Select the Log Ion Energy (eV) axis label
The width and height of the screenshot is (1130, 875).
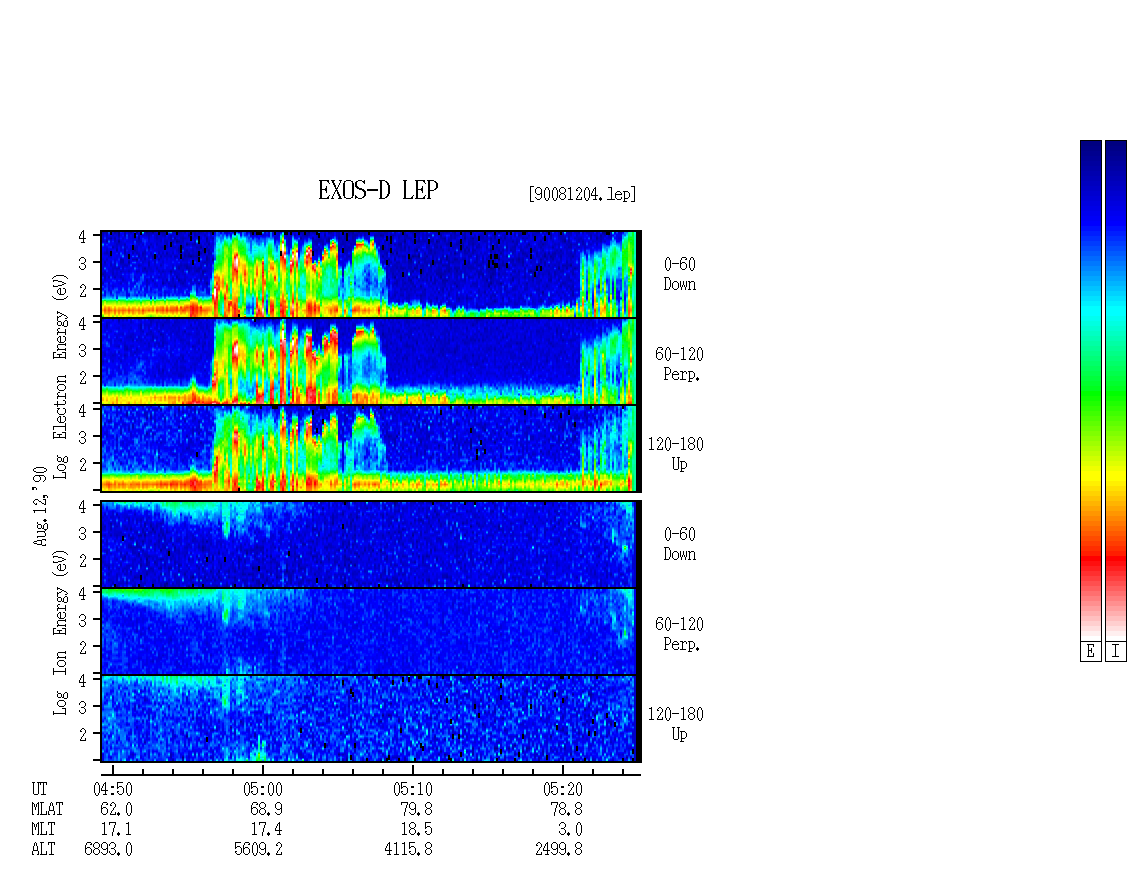click(x=60, y=631)
